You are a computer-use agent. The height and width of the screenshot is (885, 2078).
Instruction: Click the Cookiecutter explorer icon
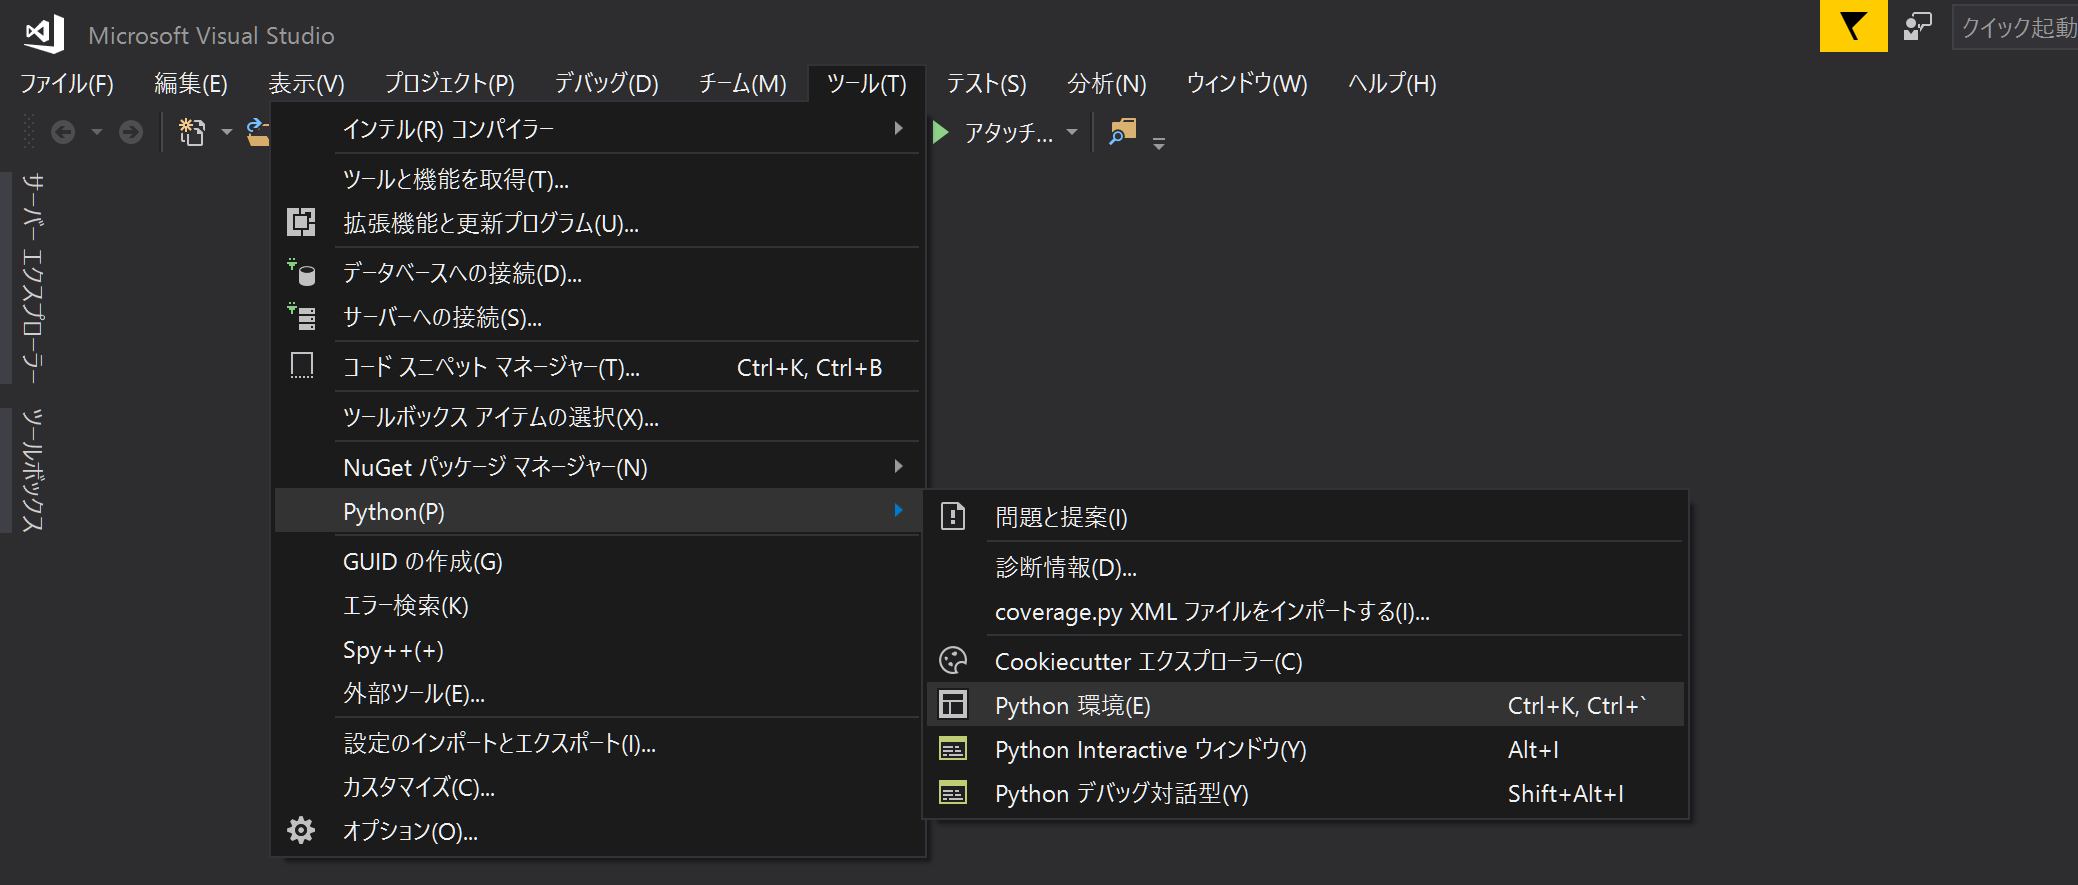(953, 660)
